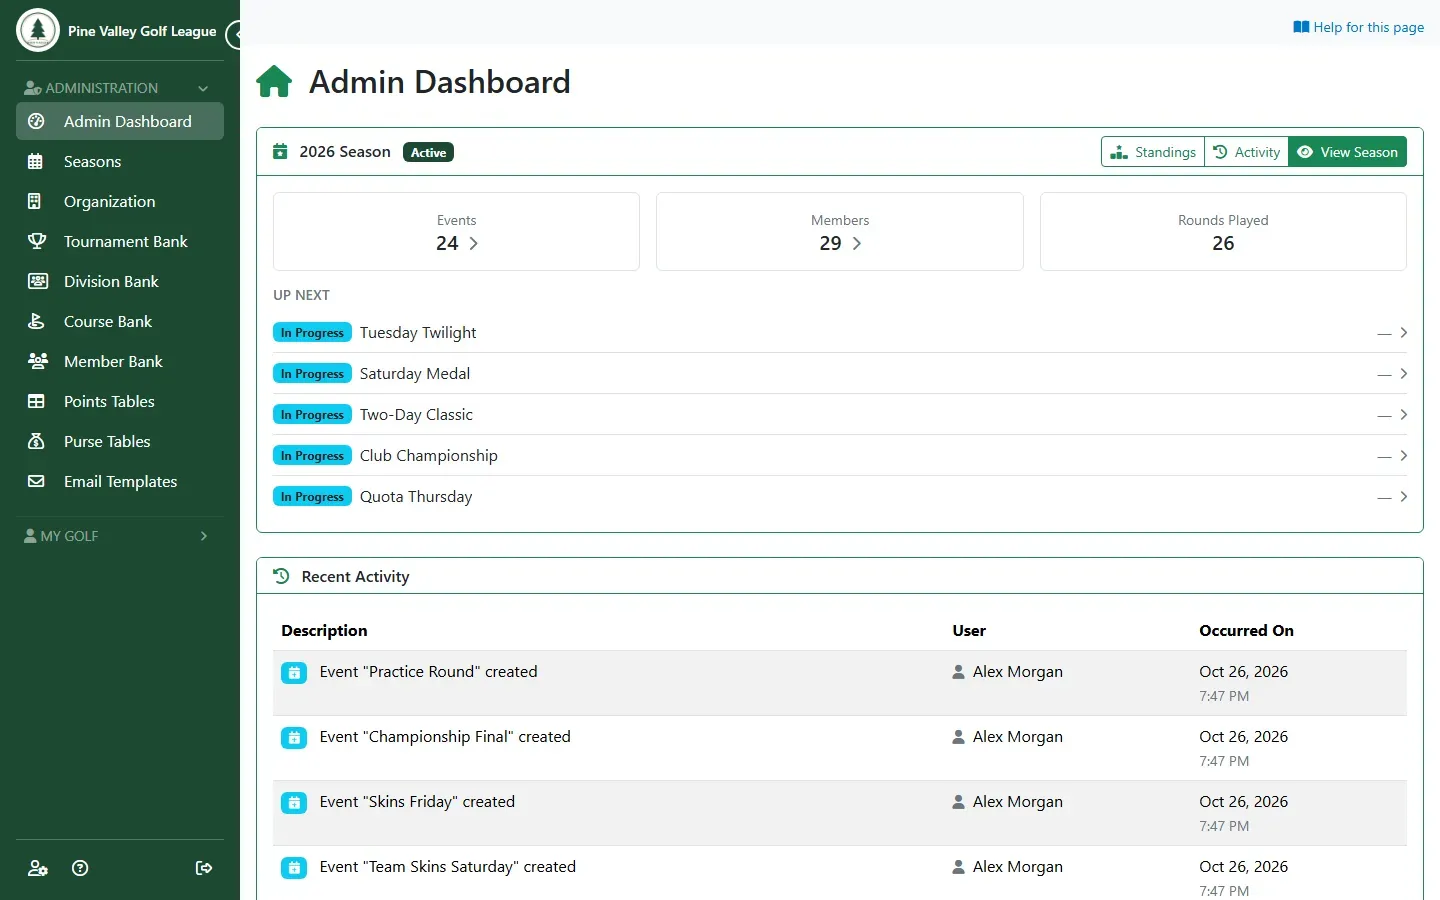Open the Tuesday Twilight event row chevron
1440x900 pixels.
pos(1404,333)
